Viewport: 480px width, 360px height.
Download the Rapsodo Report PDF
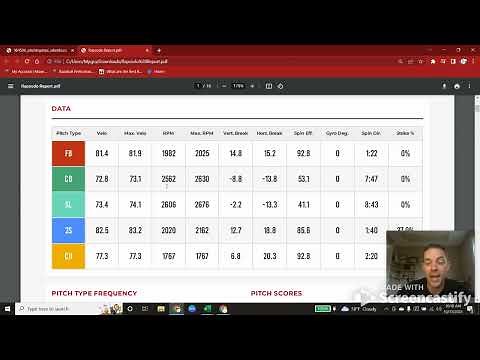tap(444, 86)
